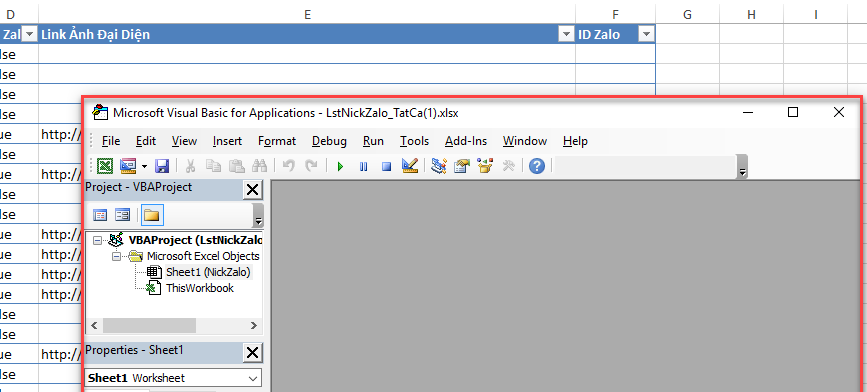Image resolution: width=867 pixels, height=392 pixels.
Task: Open the Help menu
Action: click(575, 142)
